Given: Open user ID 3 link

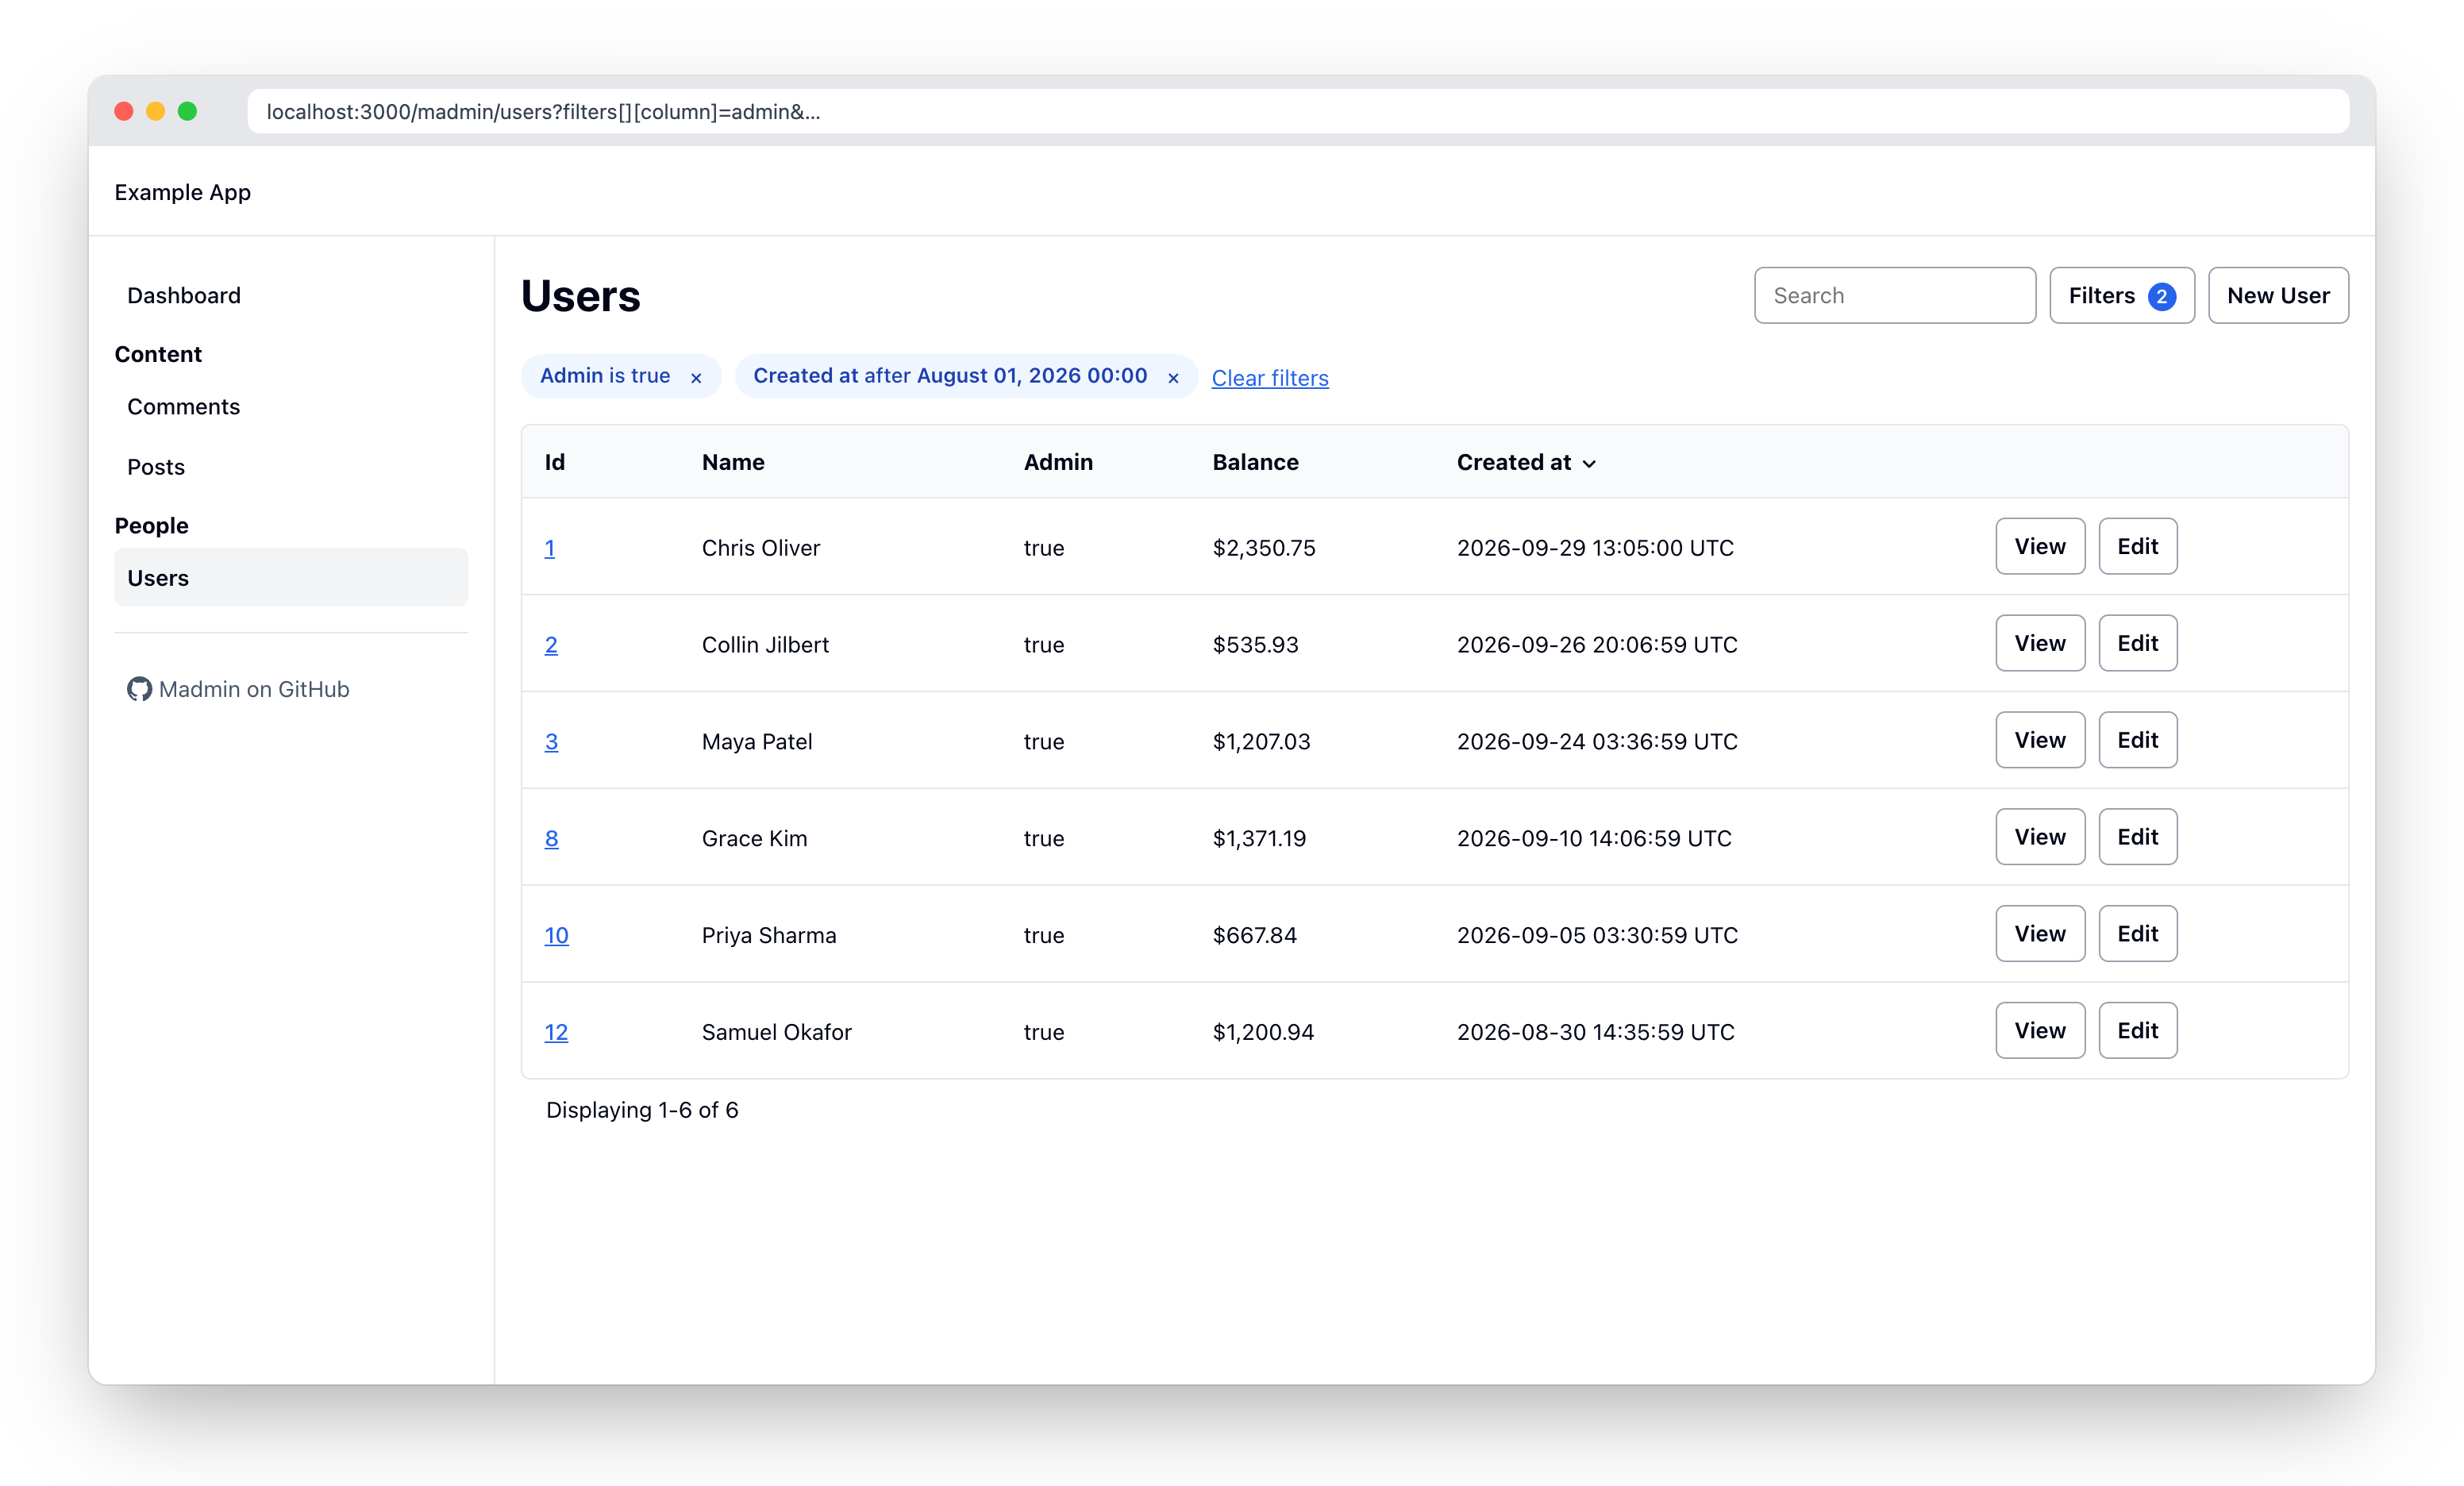Looking at the screenshot, I should click(551, 742).
